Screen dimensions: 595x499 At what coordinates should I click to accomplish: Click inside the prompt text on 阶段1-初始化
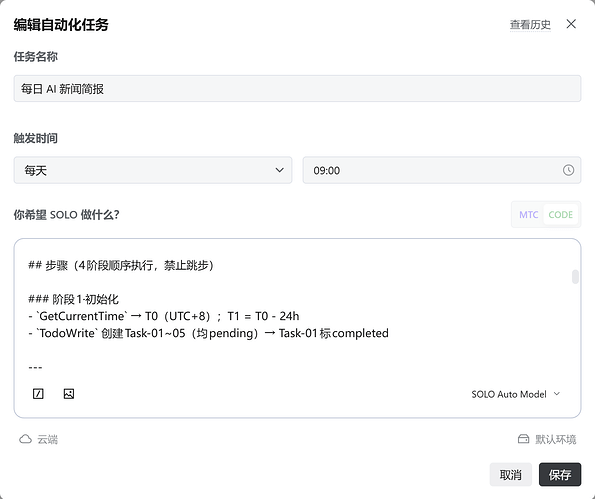(x=85, y=299)
